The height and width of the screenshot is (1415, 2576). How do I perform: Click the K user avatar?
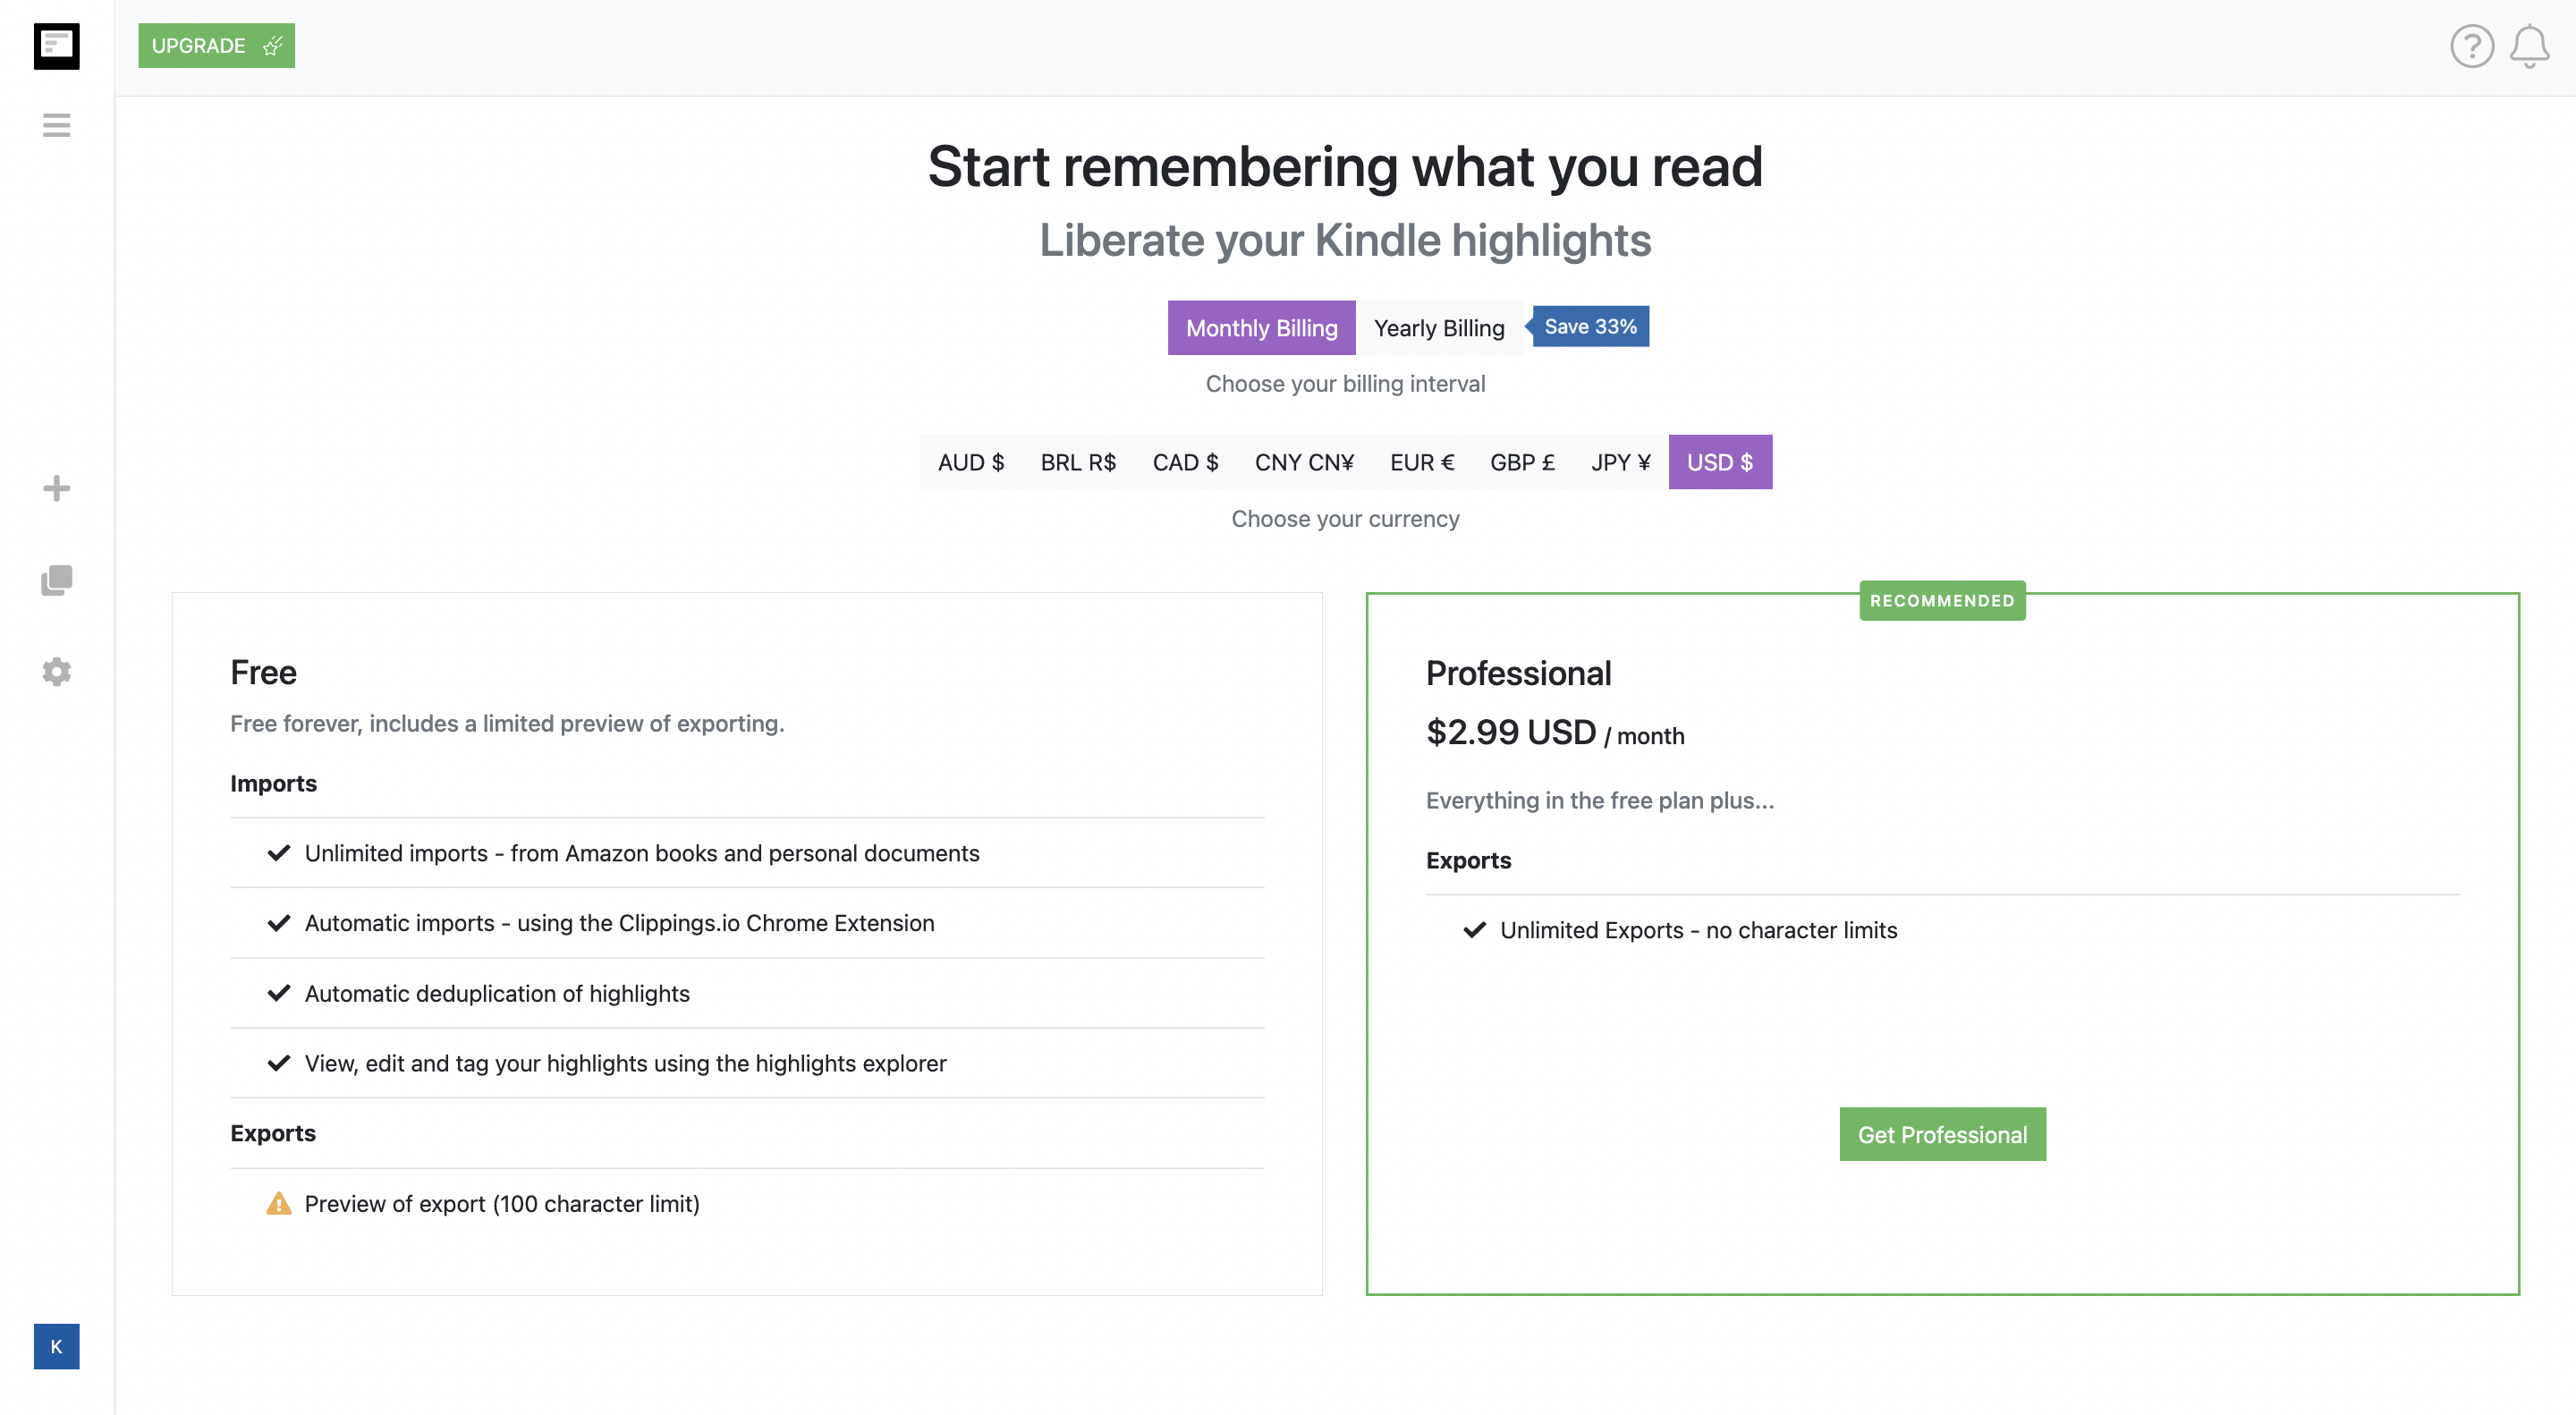pyautogui.click(x=56, y=1346)
